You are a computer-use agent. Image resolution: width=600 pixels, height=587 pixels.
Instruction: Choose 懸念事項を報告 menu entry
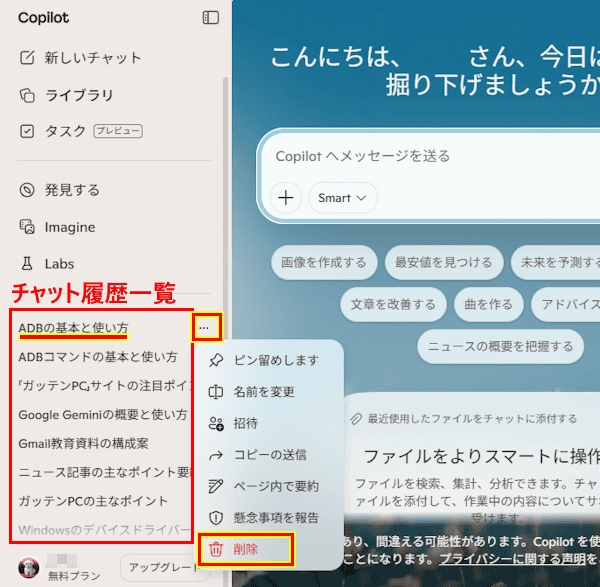(269, 518)
